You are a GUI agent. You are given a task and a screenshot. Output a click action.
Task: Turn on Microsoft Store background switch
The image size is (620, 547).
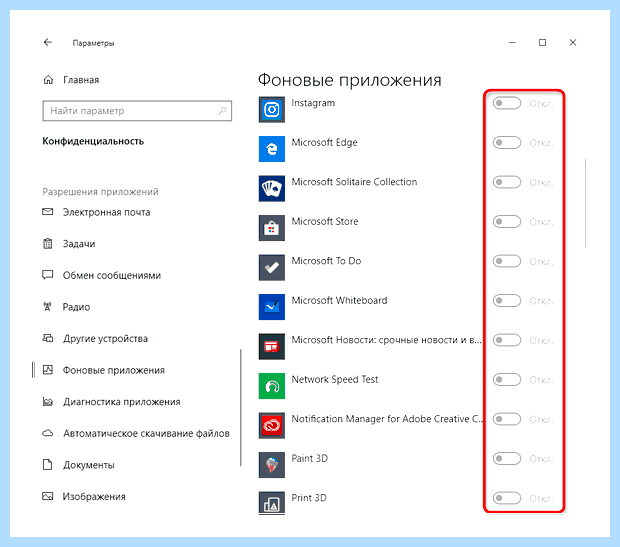coord(507,221)
